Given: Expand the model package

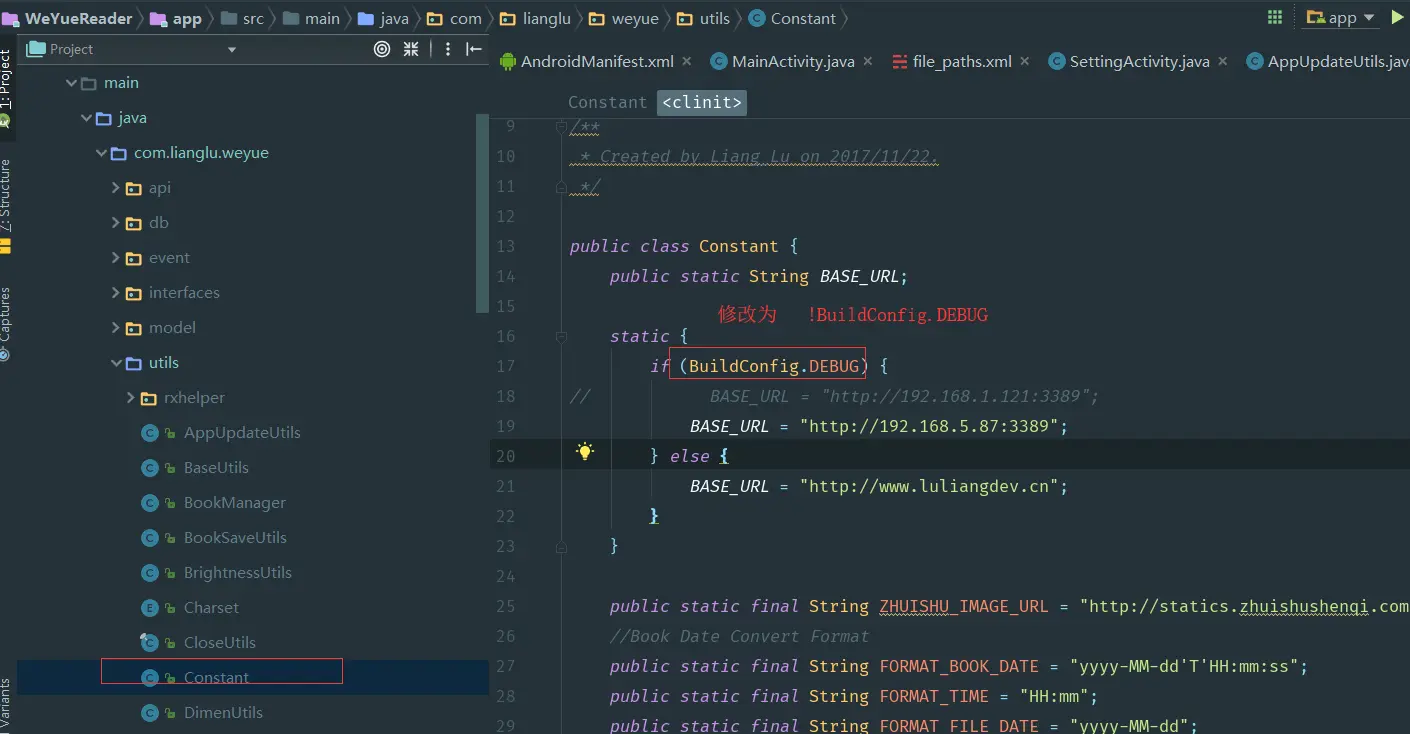Looking at the screenshot, I should (x=116, y=328).
